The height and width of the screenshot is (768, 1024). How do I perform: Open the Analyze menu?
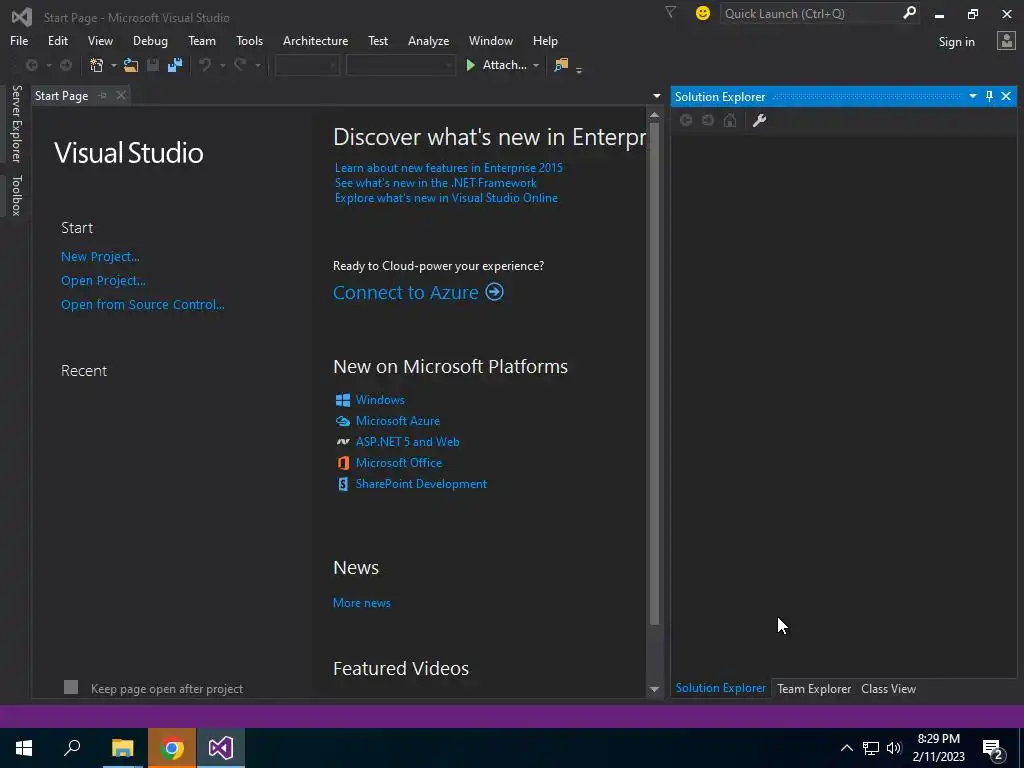coord(428,40)
